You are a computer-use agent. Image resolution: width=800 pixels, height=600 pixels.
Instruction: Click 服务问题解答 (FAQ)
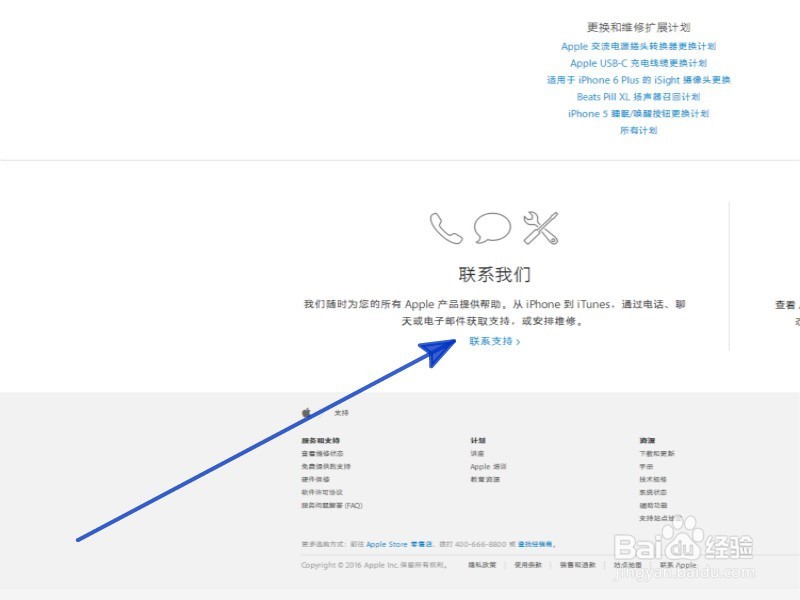(331, 505)
